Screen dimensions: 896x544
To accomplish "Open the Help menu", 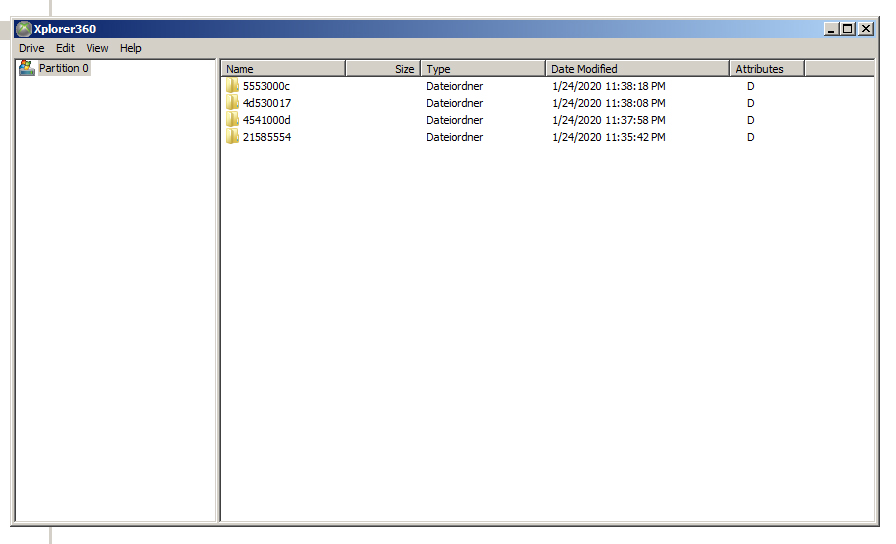I will tap(130, 48).
